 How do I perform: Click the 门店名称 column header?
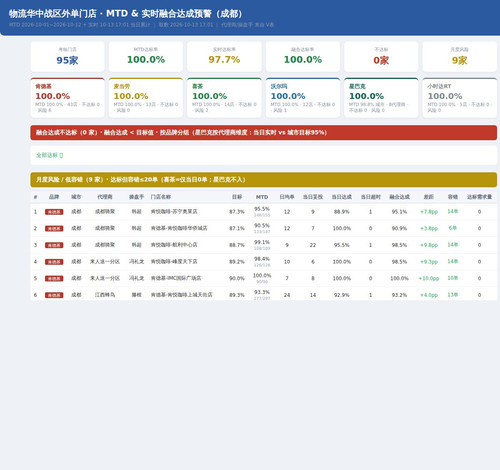pos(161,197)
